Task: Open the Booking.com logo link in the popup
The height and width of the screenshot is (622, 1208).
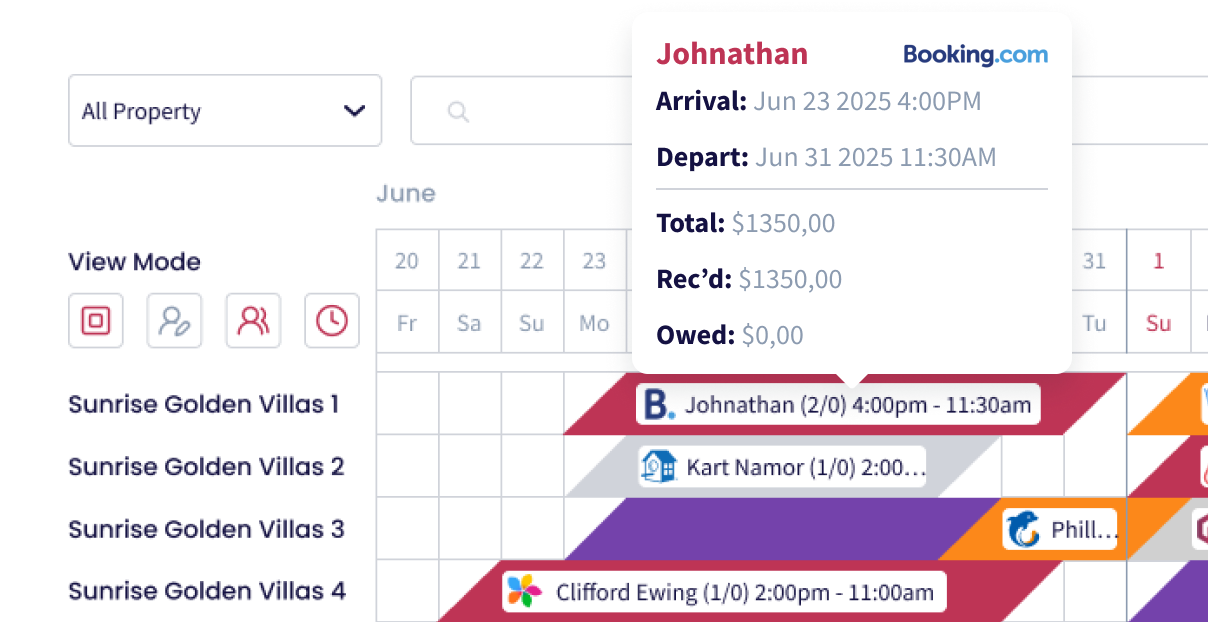Action: pos(976,54)
